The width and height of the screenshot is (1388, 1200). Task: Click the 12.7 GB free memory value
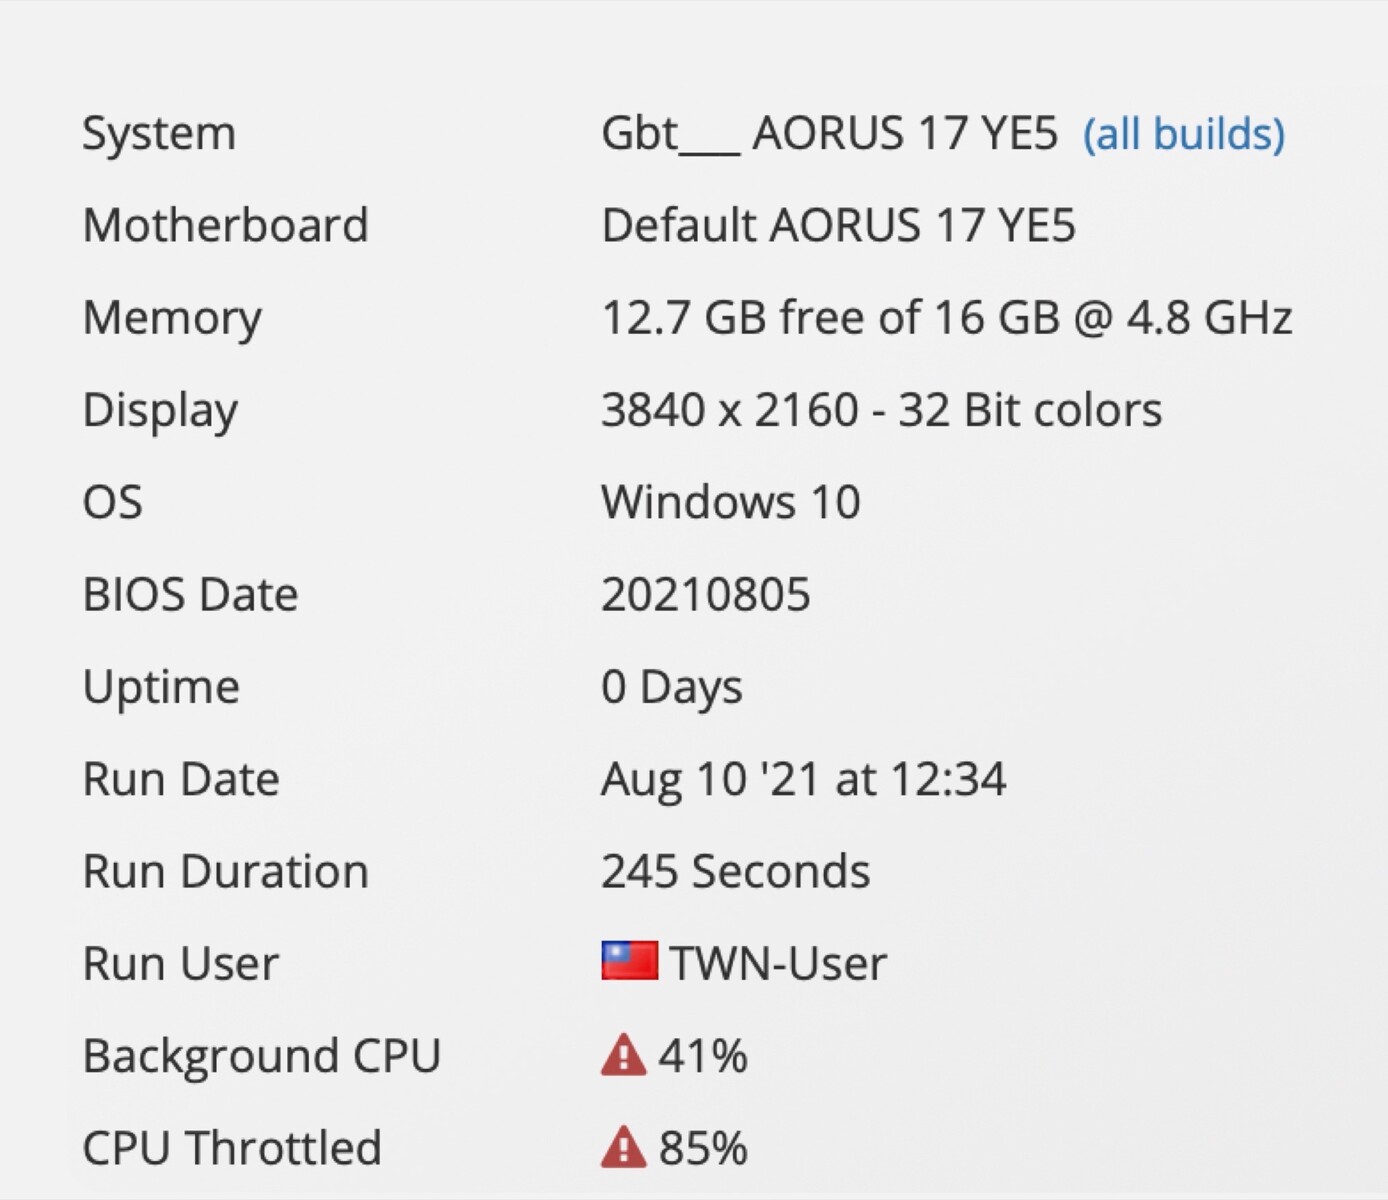click(x=945, y=318)
